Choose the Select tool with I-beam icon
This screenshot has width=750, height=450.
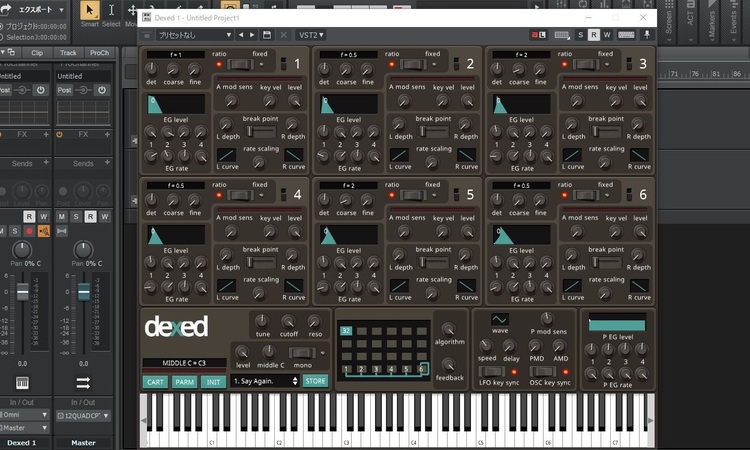[111, 10]
